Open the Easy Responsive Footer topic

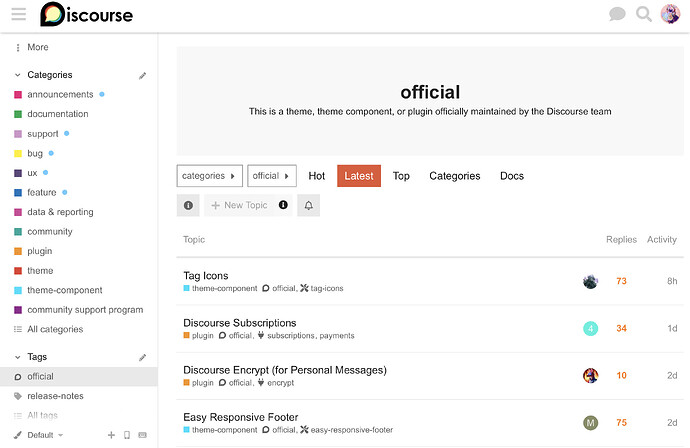tap(240, 417)
